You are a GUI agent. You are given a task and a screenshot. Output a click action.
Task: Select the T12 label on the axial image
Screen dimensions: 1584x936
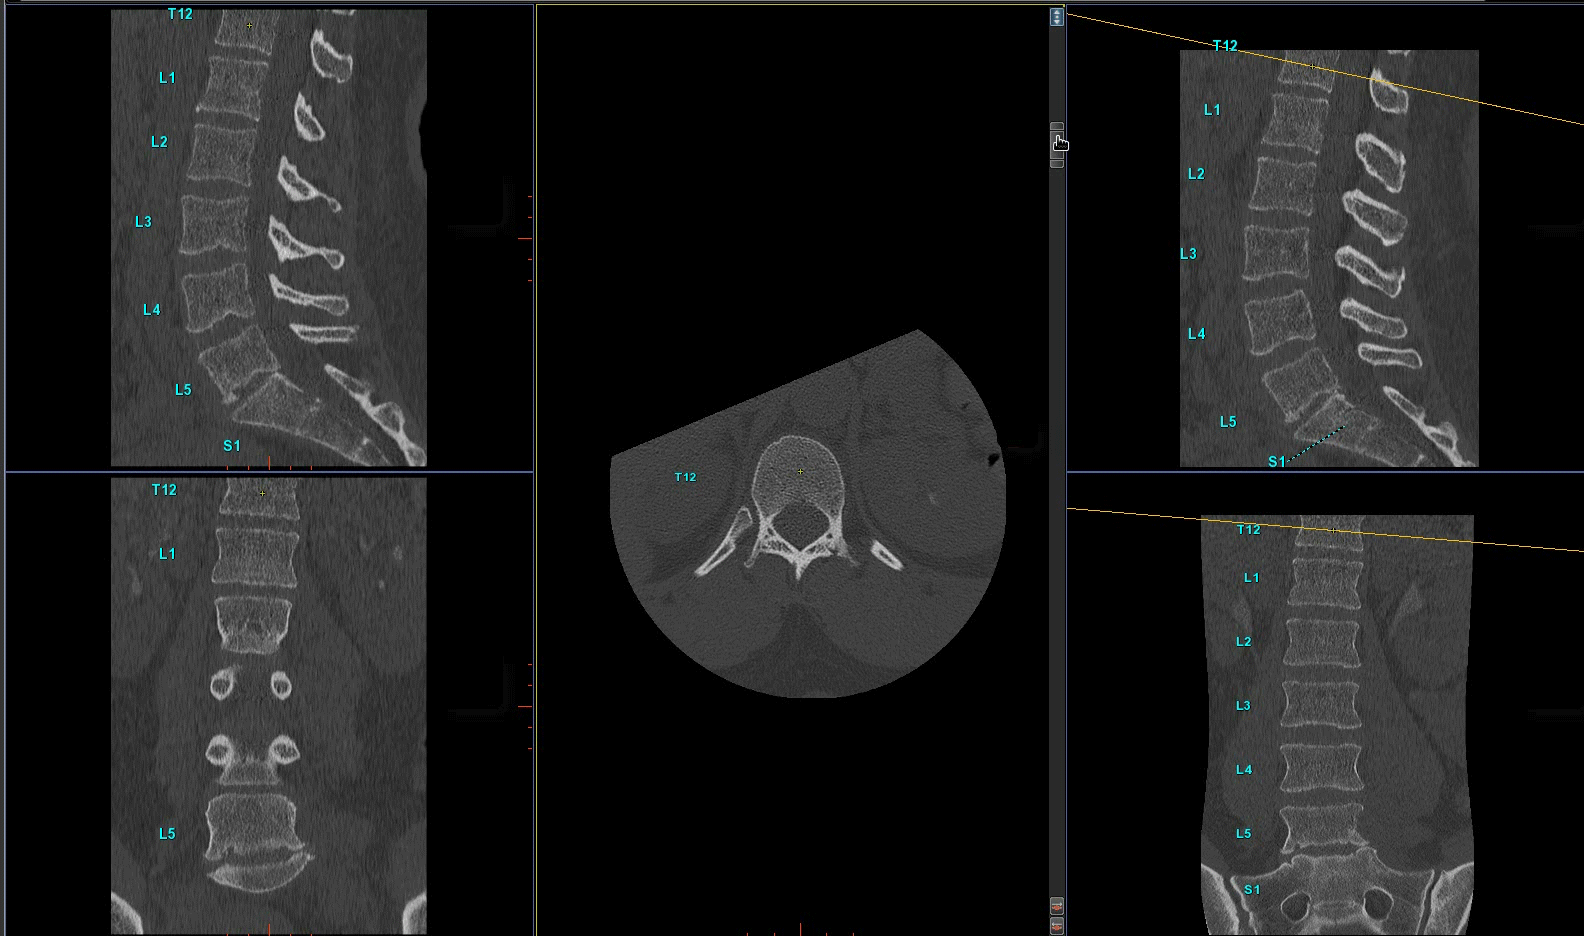(685, 477)
